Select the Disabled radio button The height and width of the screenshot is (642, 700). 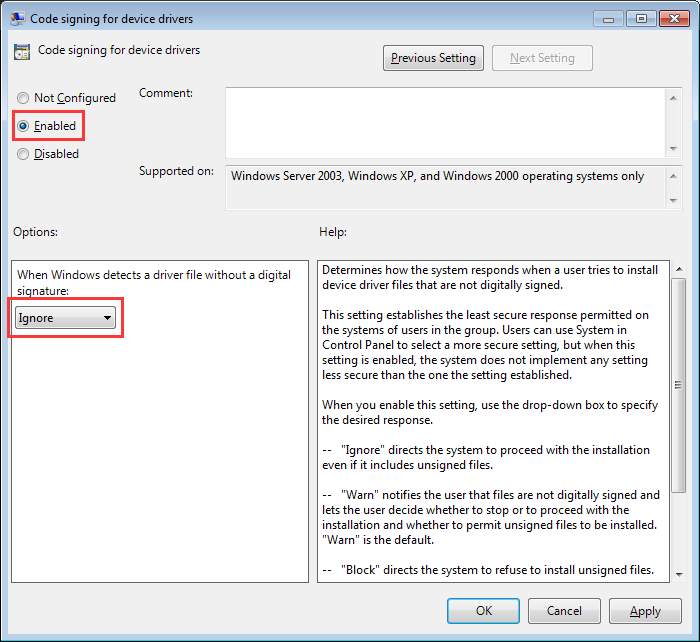tap(23, 154)
